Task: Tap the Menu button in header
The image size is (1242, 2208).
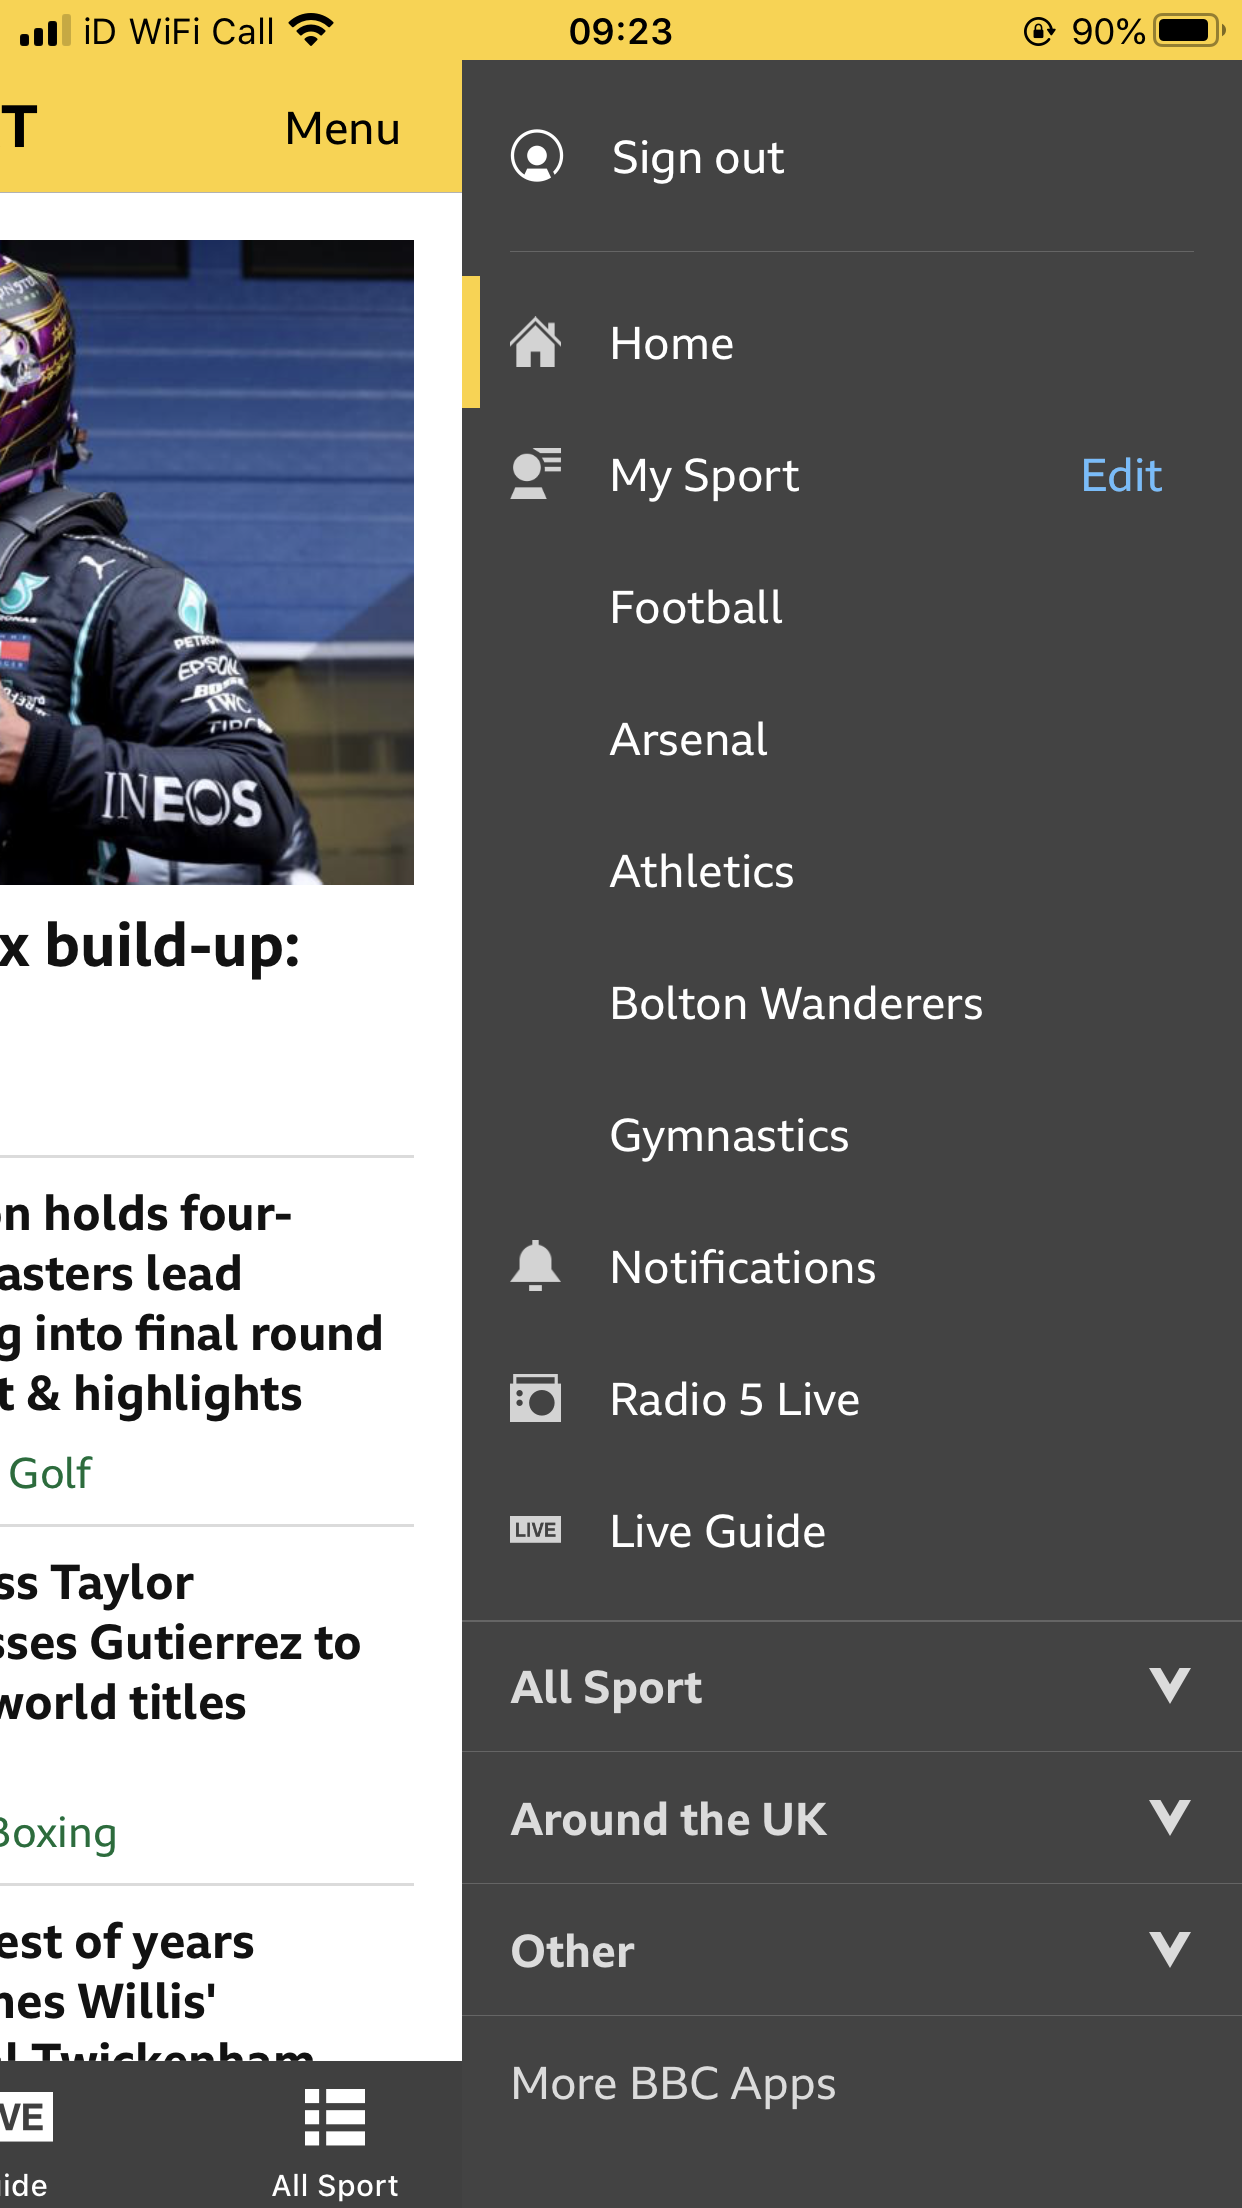Action: [342, 128]
